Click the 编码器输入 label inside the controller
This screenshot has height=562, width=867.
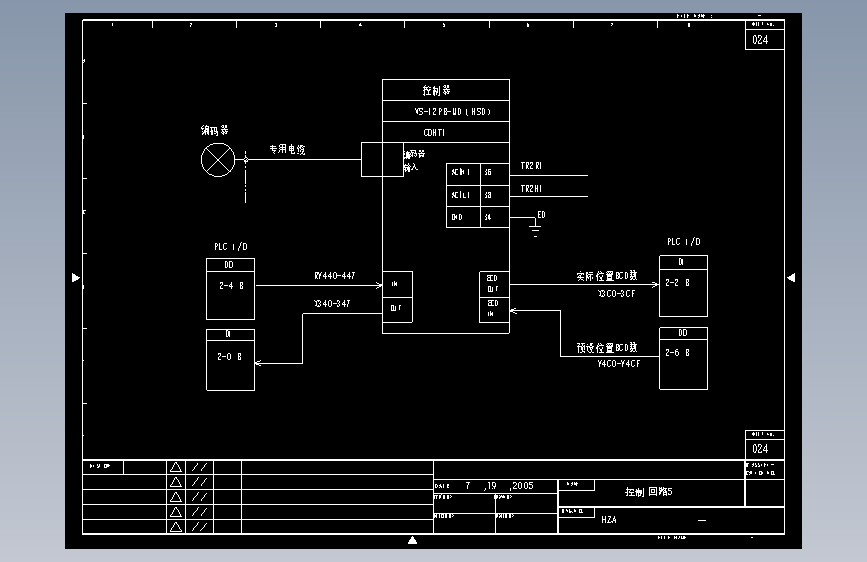[x=414, y=160]
